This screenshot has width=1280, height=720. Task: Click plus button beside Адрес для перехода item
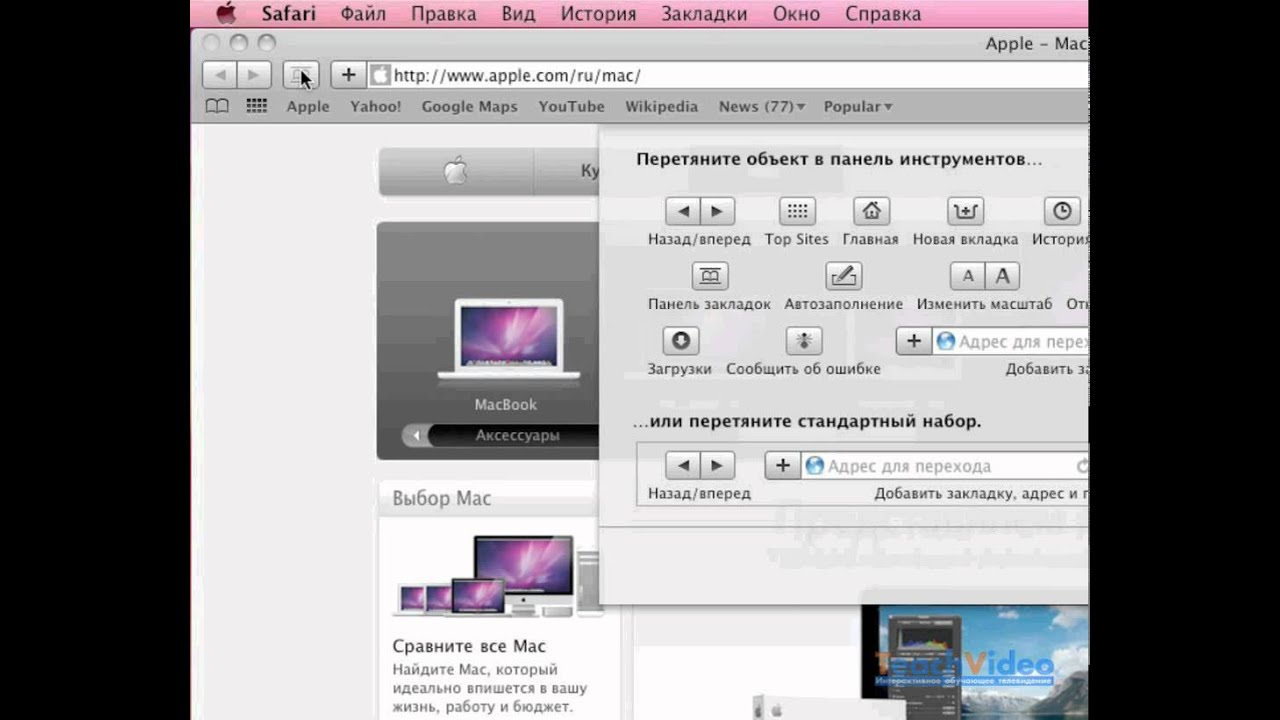(913, 341)
